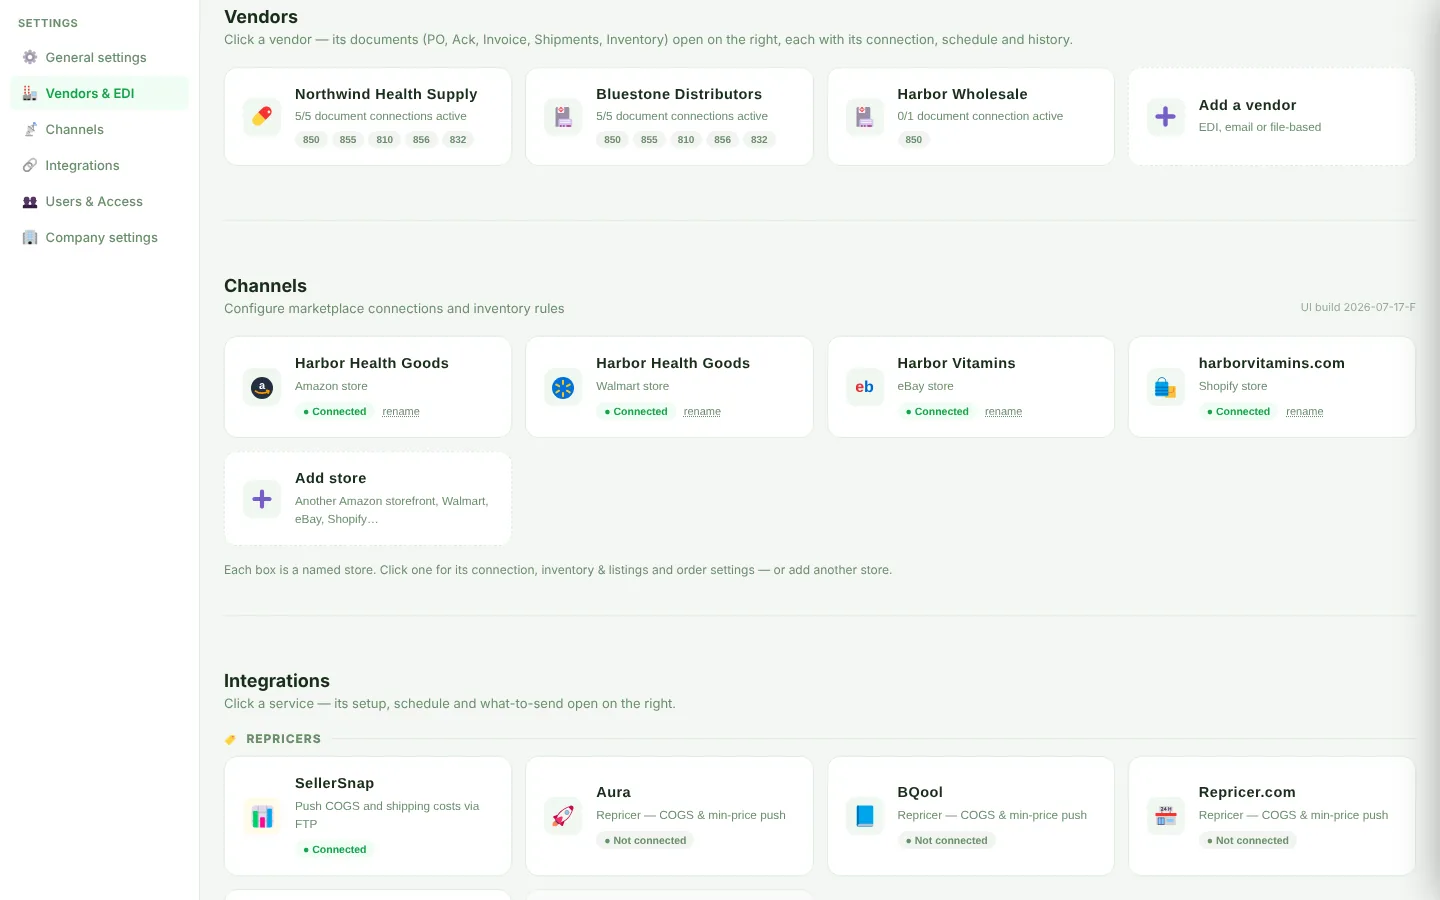
Task: Click Bluestone's 855 document badge
Action: 649,140
